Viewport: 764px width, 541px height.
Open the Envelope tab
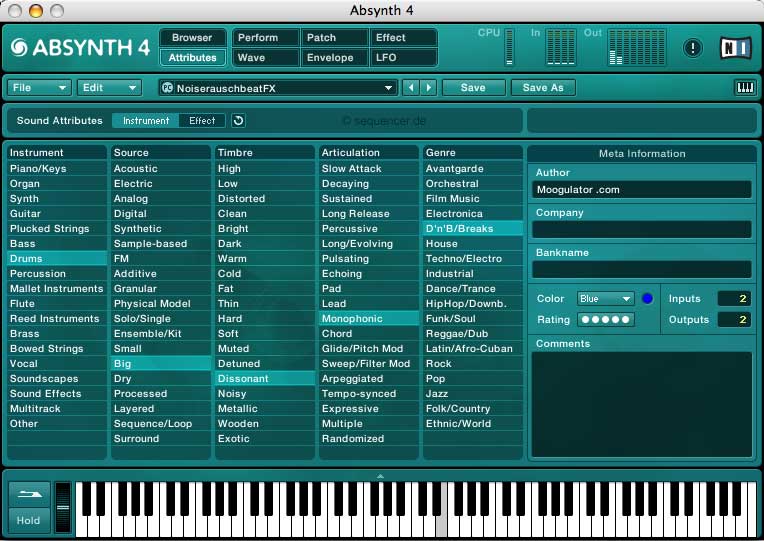click(334, 58)
